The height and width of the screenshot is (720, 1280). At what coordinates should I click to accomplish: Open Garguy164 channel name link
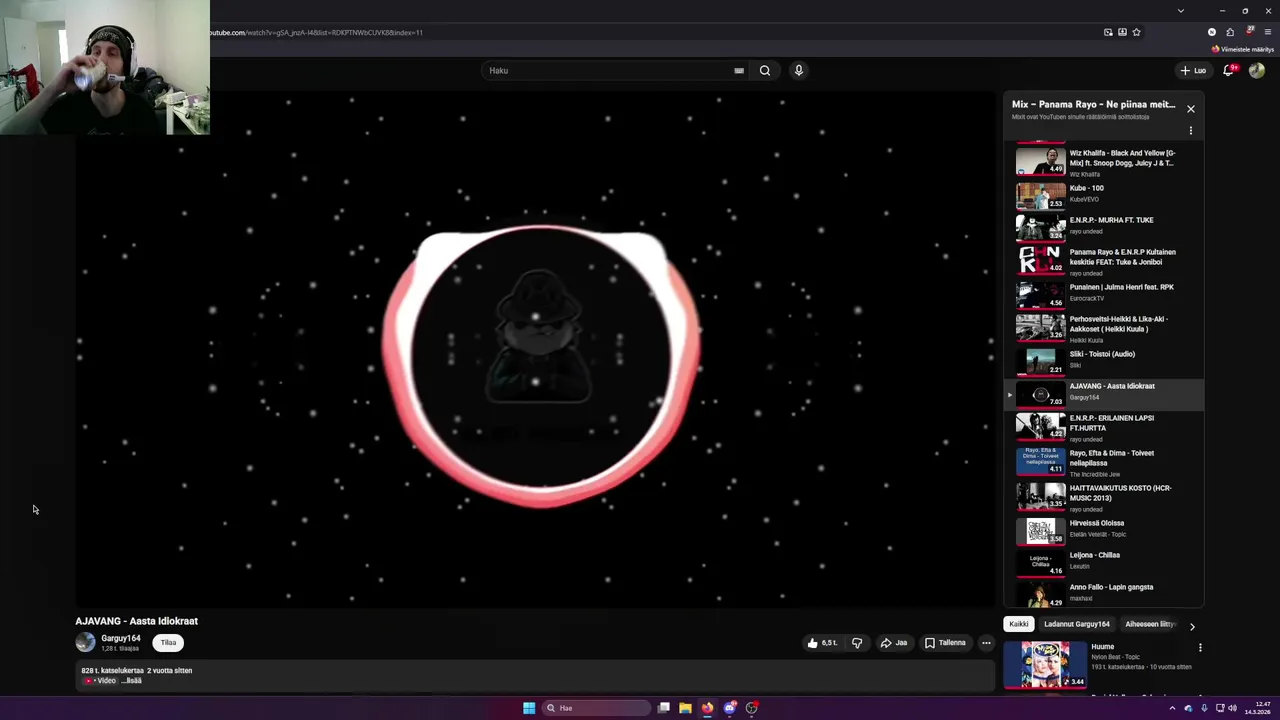(121, 638)
